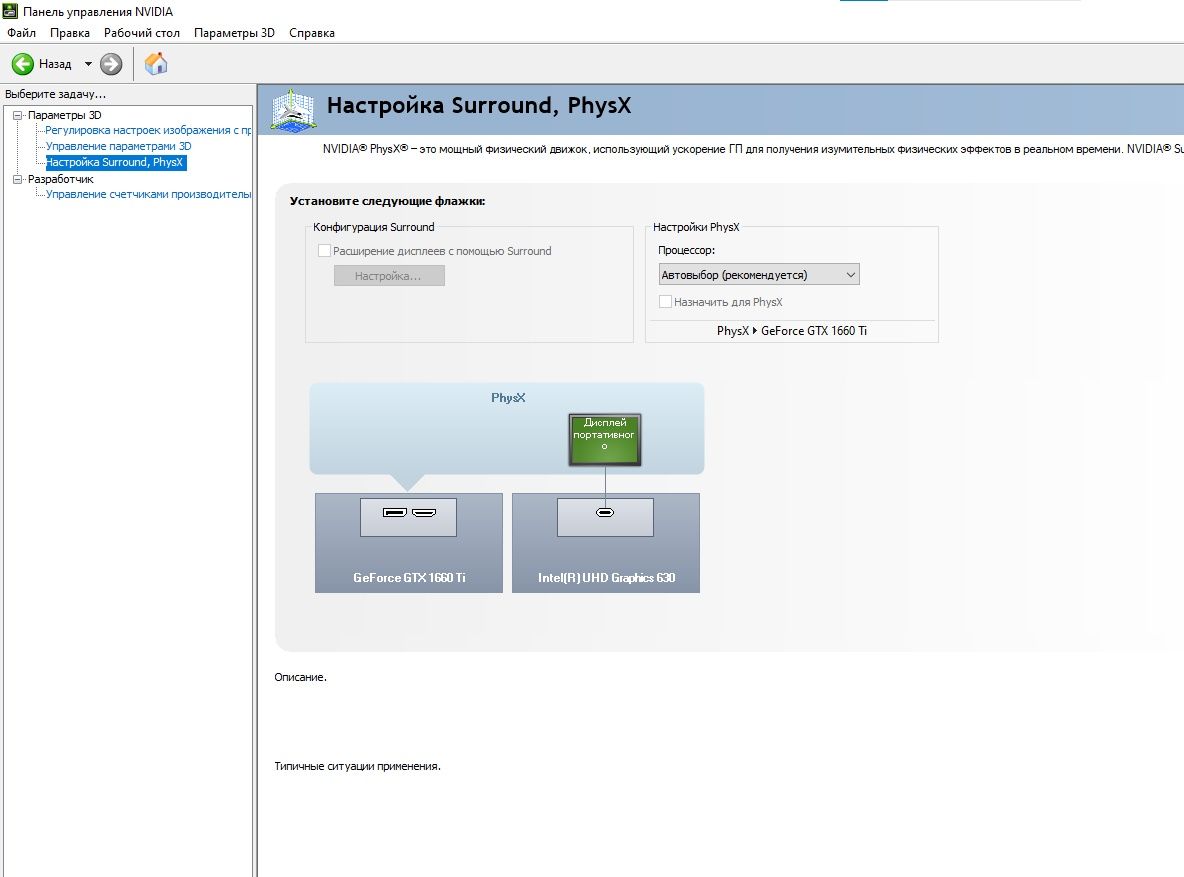Click the Surround PhysX header icon
This screenshot has width=1184, height=877.
(293, 110)
